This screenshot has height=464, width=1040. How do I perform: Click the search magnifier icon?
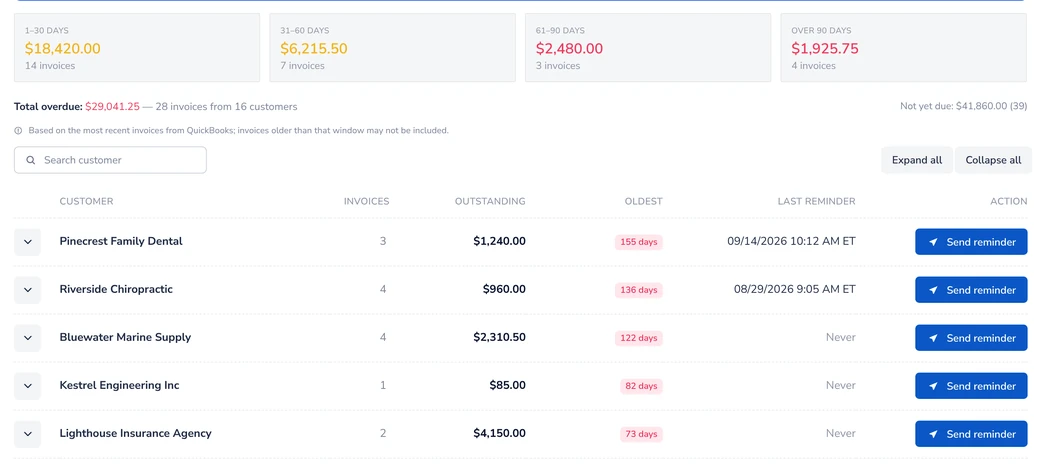coord(31,160)
